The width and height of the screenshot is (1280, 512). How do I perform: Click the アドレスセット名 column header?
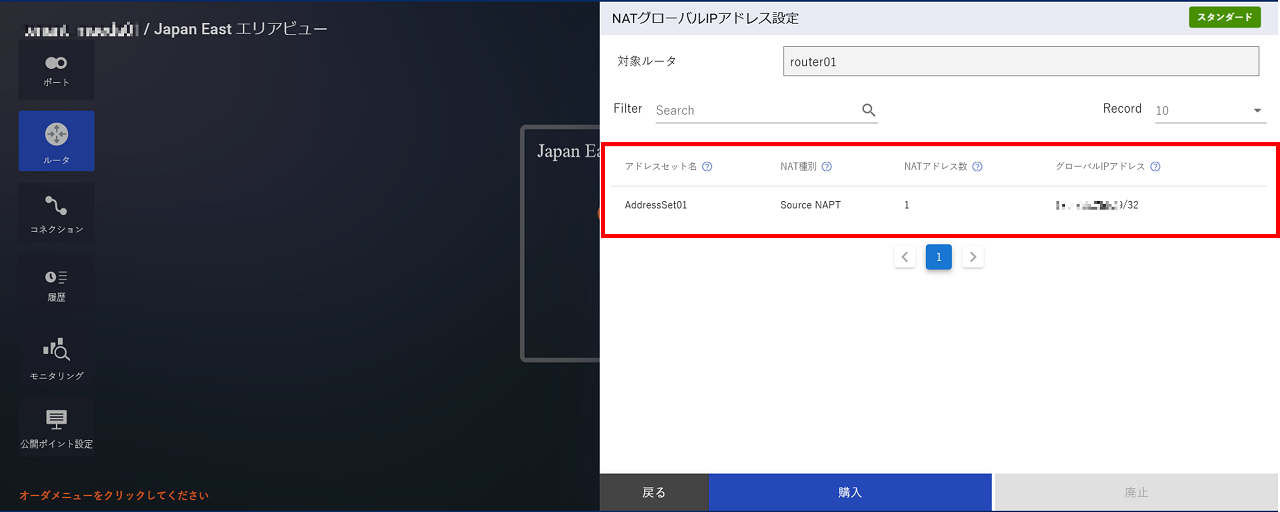click(660, 167)
